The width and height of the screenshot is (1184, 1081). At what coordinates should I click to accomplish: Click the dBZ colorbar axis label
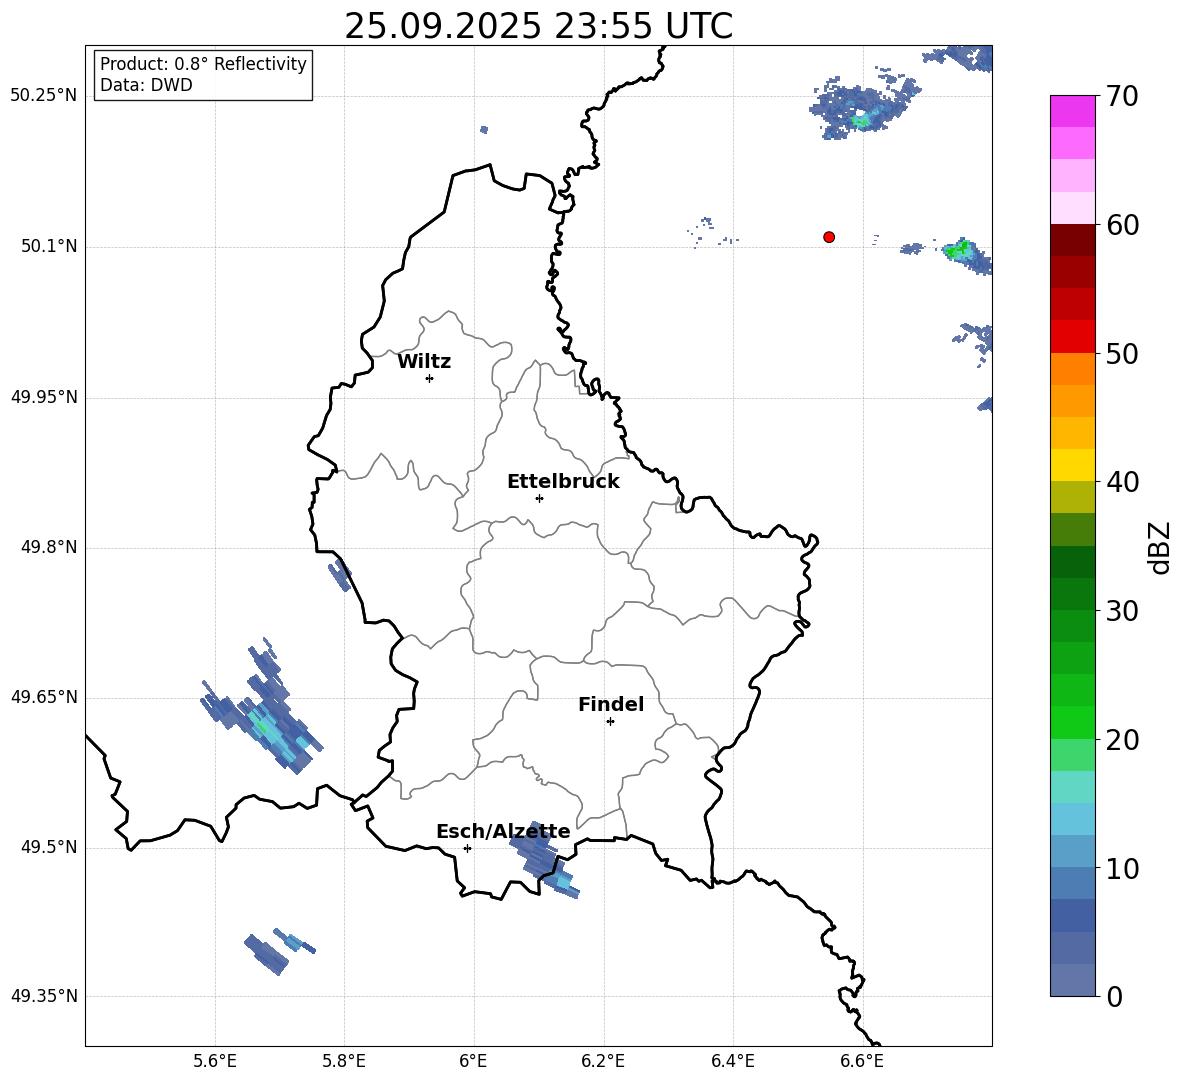1160,548
